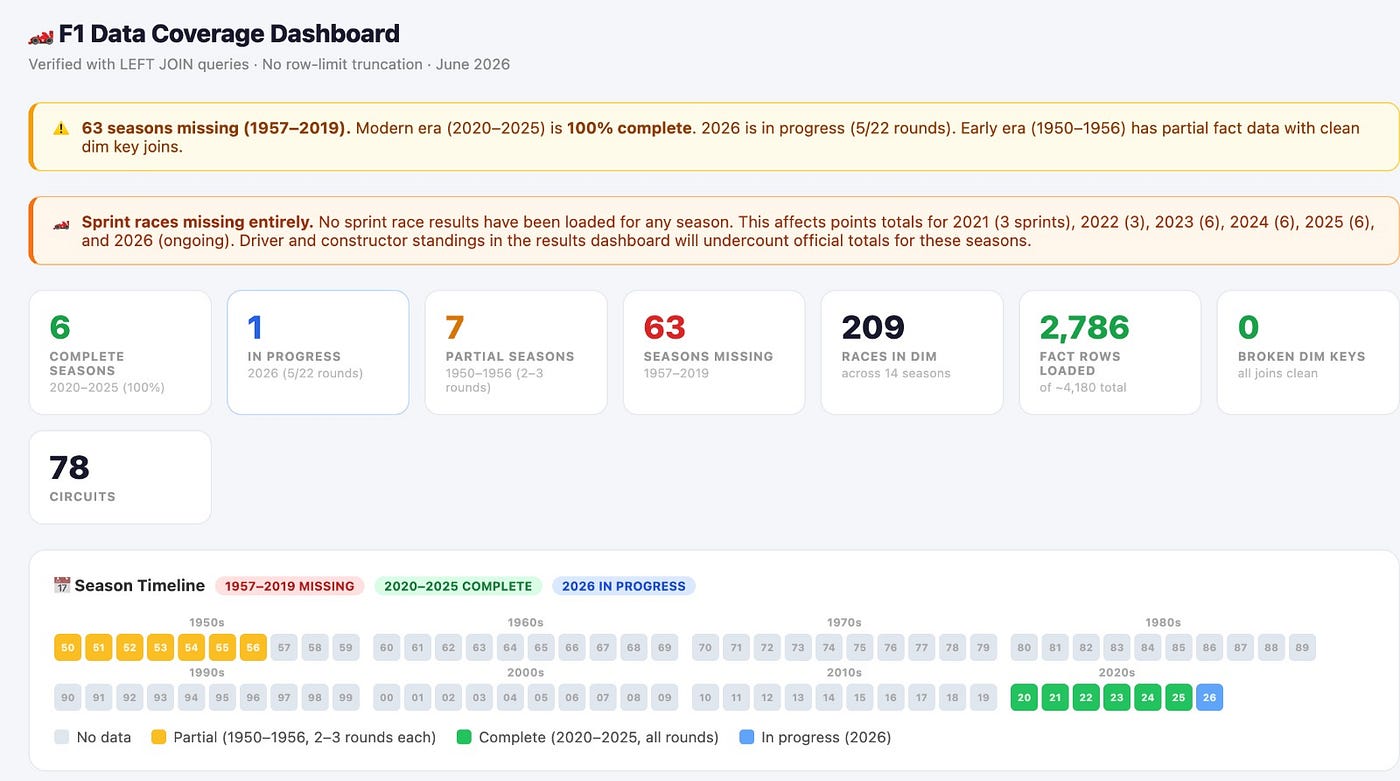1400x781 pixels.
Task: Click the 1957–2019 MISSING badge
Action: (x=290, y=586)
